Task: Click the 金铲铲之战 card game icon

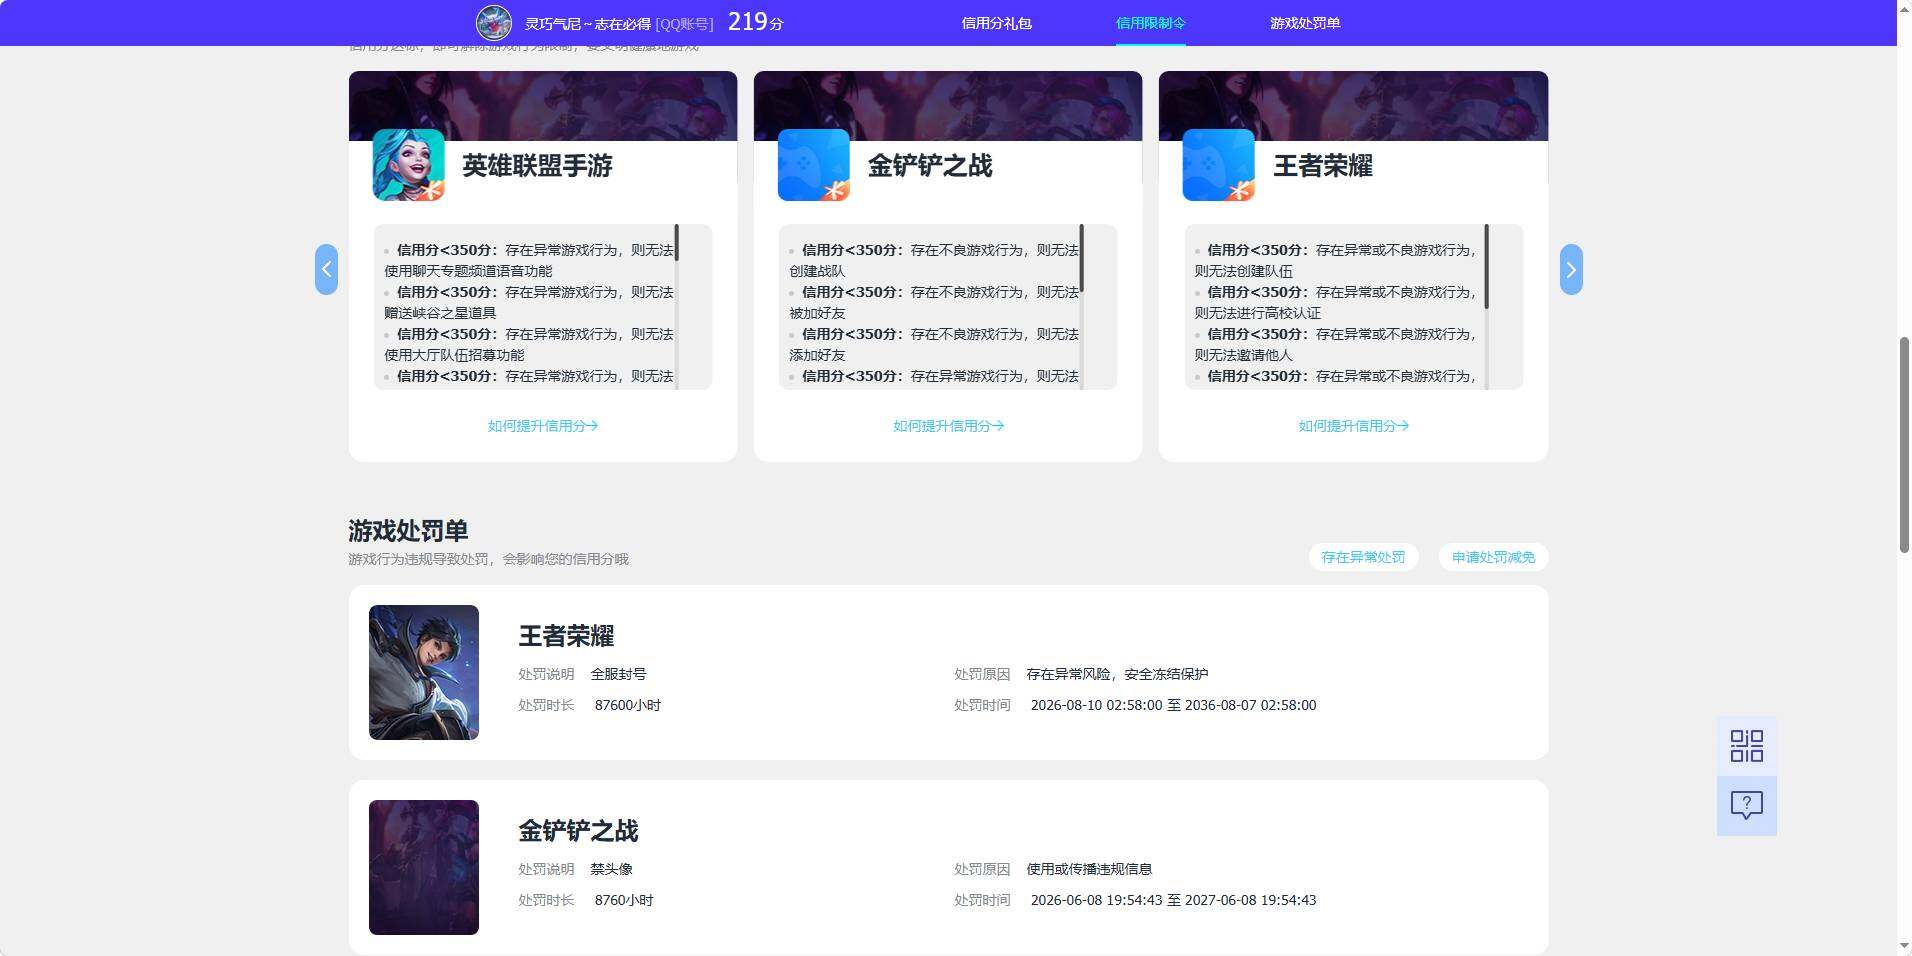Action: (x=814, y=165)
